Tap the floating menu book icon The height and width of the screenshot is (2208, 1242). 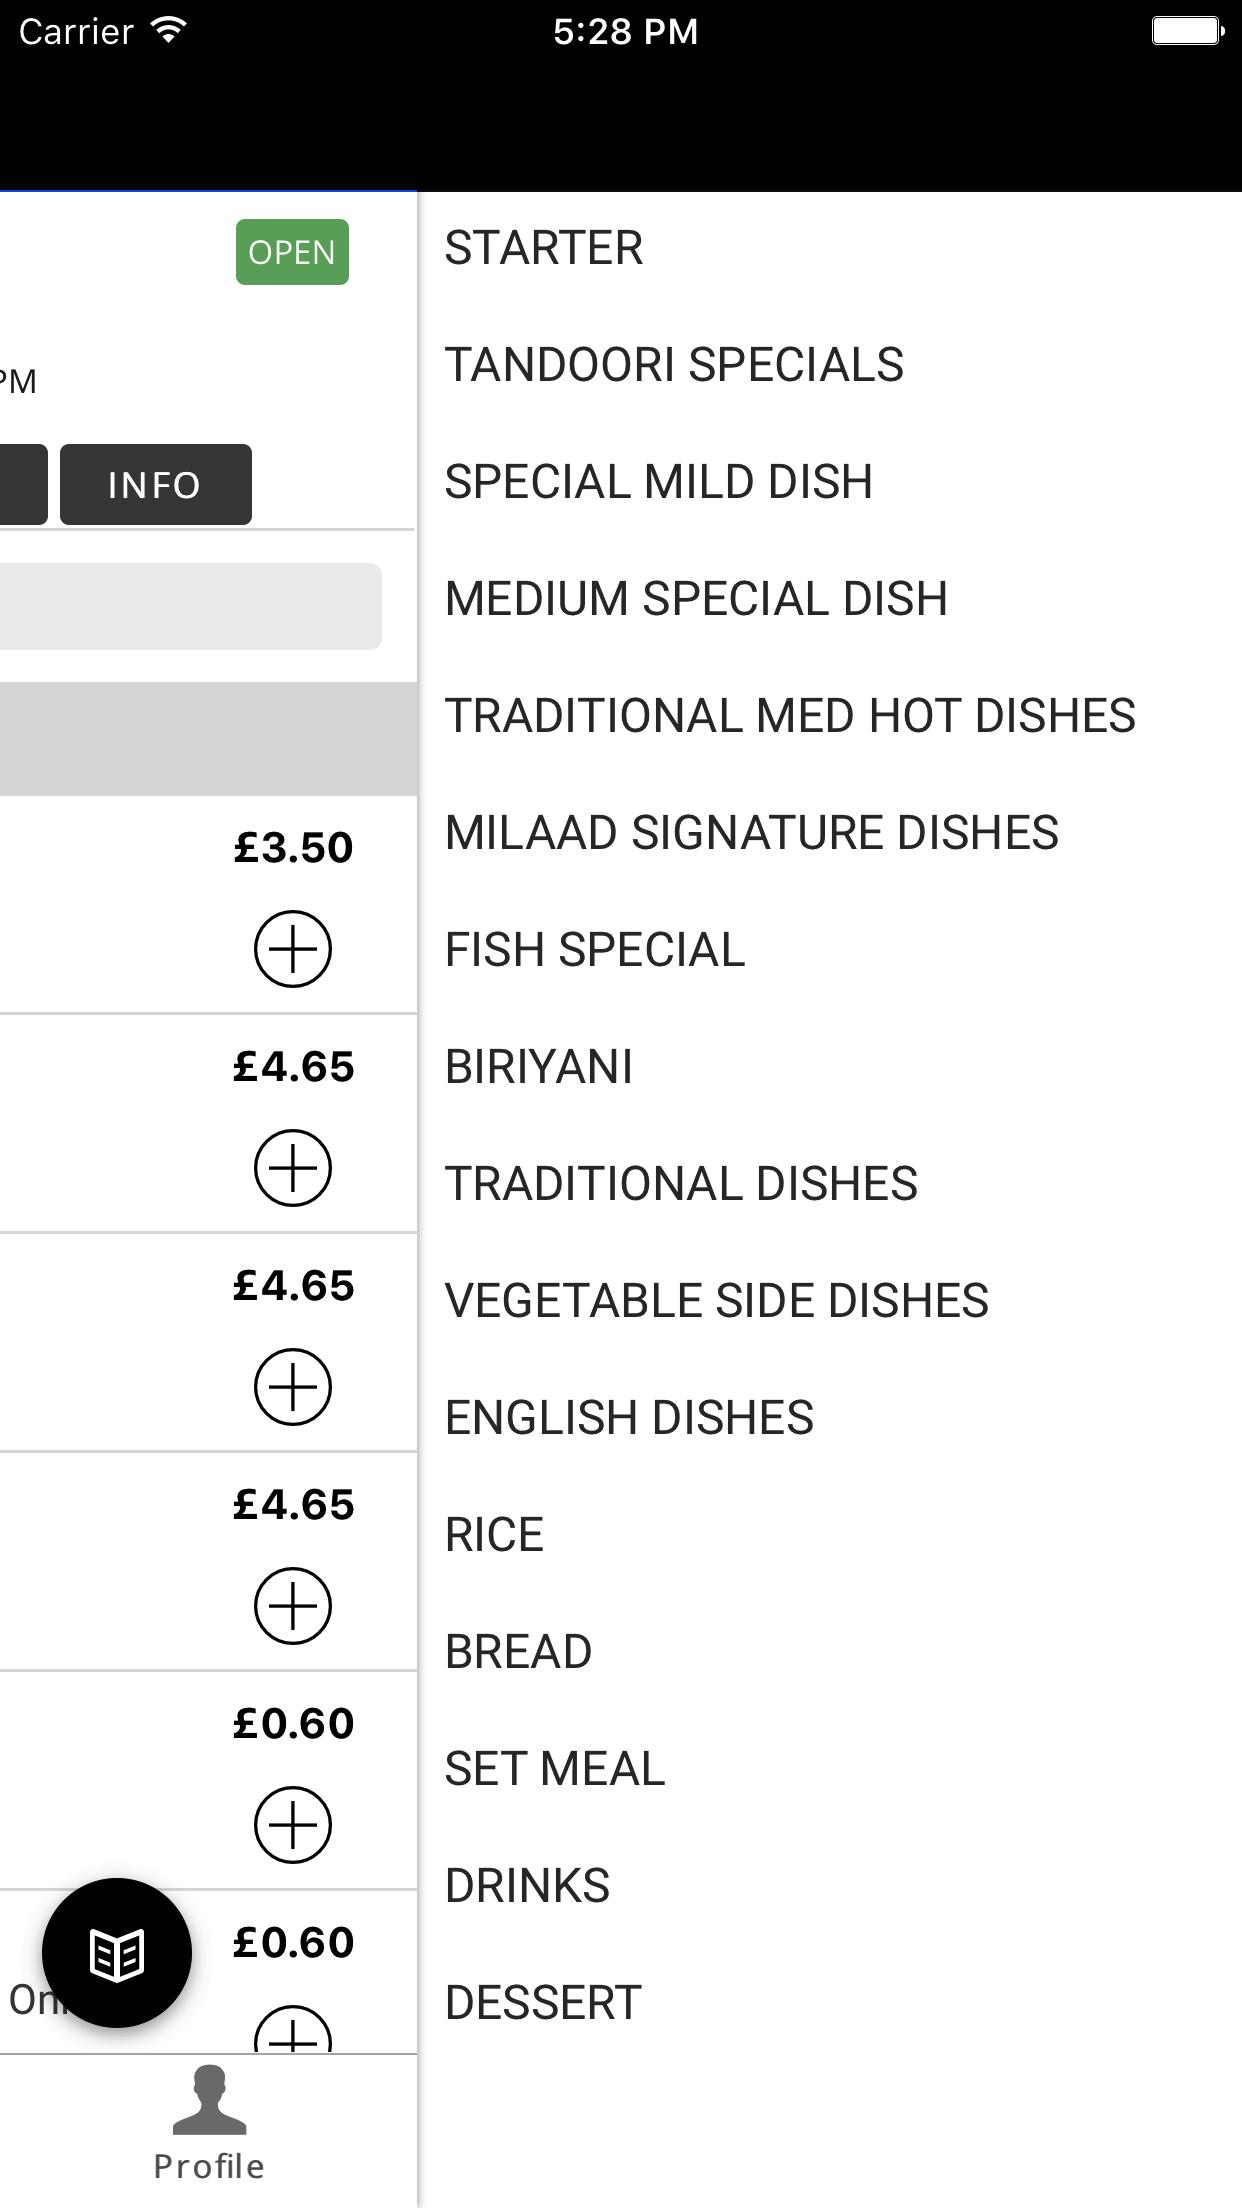coord(117,1953)
